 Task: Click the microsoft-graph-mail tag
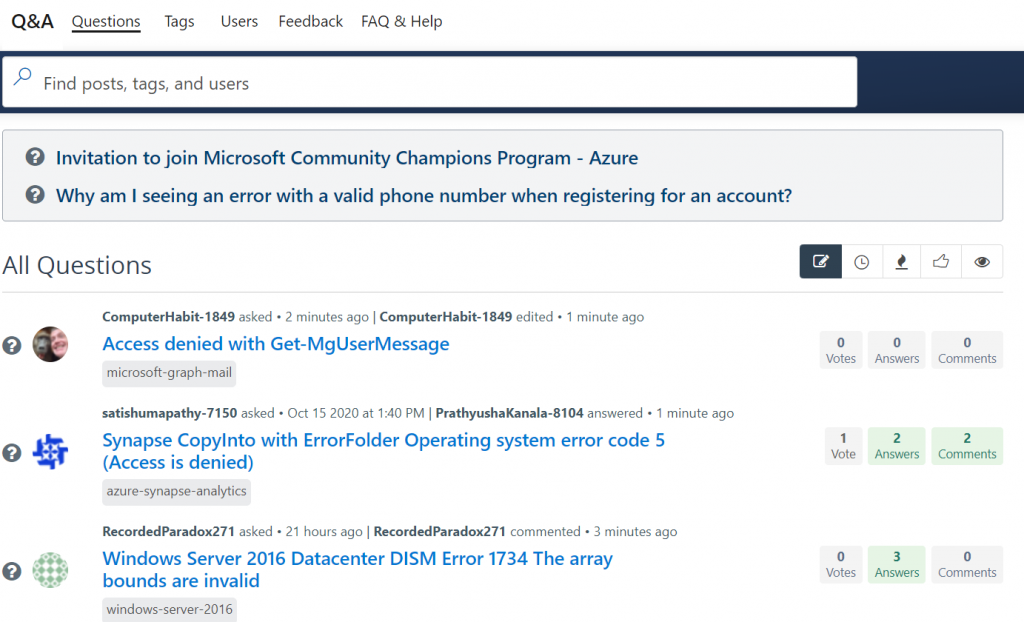[169, 374]
